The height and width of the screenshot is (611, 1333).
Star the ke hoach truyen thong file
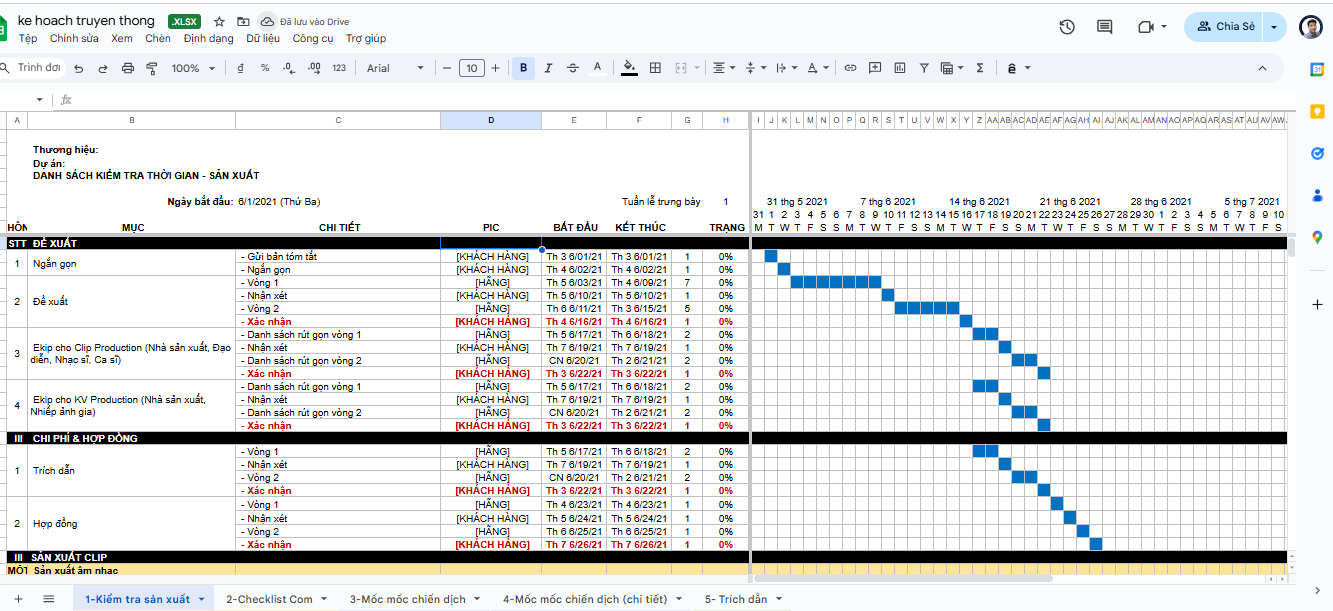[x=220, y=21]
